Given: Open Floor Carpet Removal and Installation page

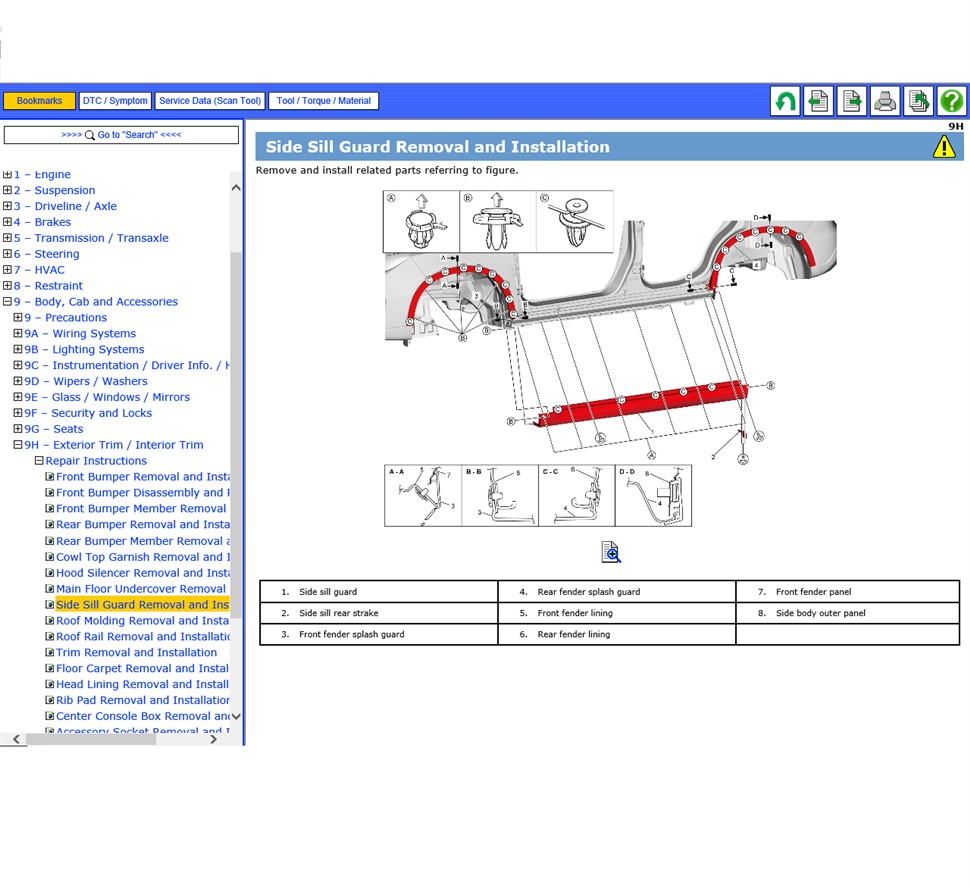Looking at the screenshot, I should pyautogui.click(x=142, y=668).
